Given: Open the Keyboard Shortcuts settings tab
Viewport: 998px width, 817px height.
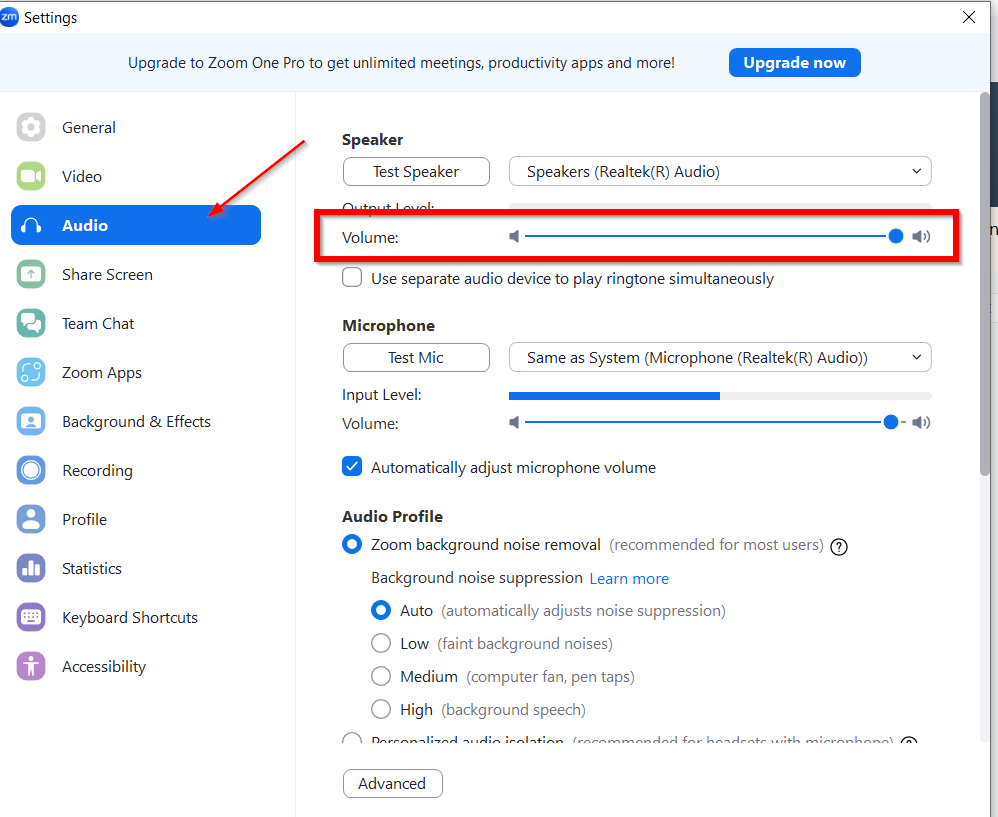Looking at the screenshot, I should tap(129, 617).
